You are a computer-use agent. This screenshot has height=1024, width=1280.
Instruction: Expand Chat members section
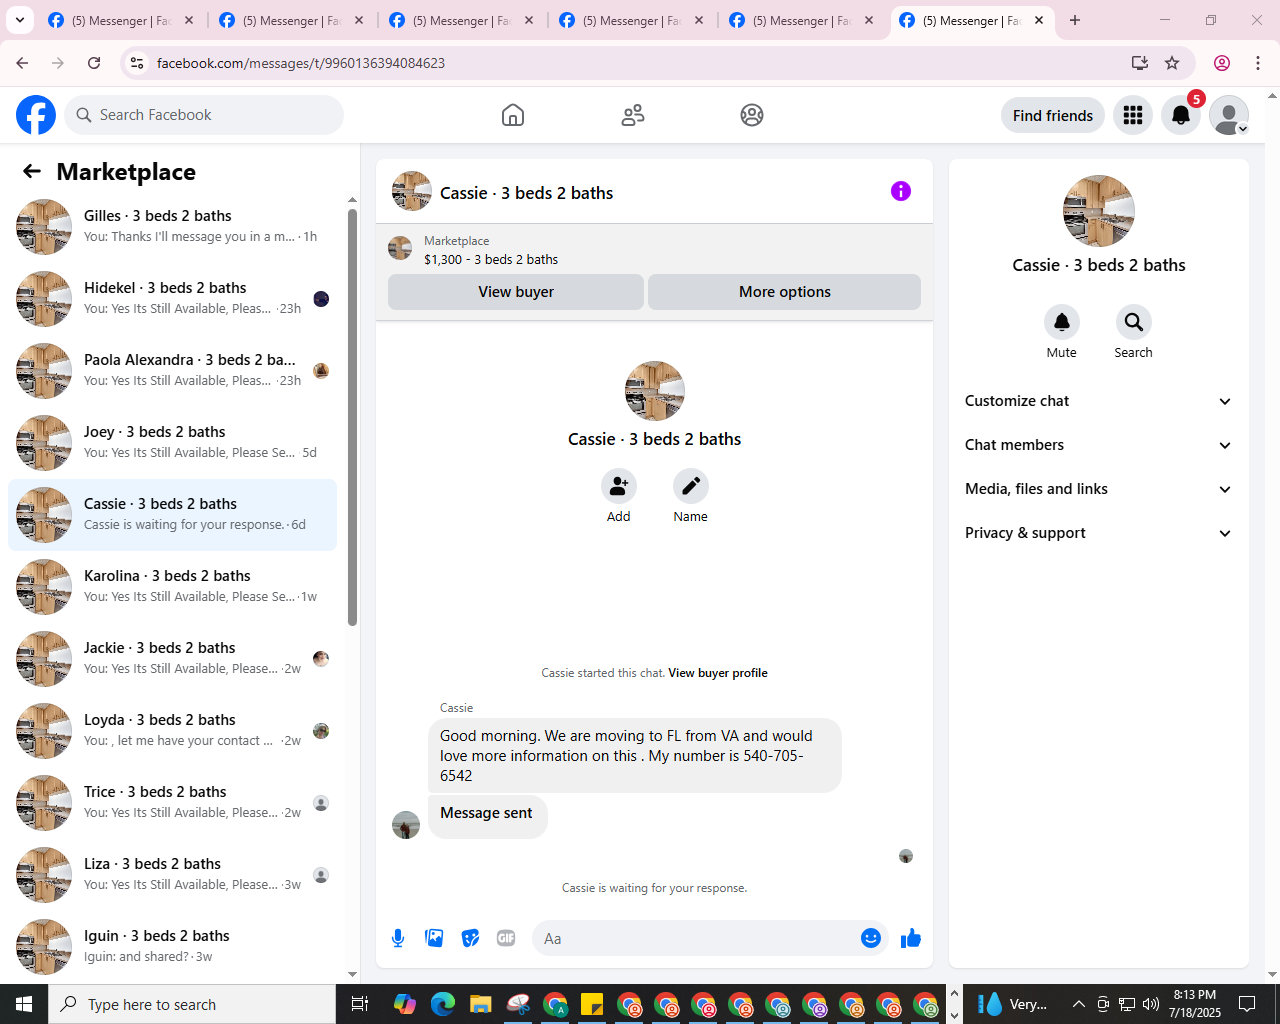point(1099,445)
